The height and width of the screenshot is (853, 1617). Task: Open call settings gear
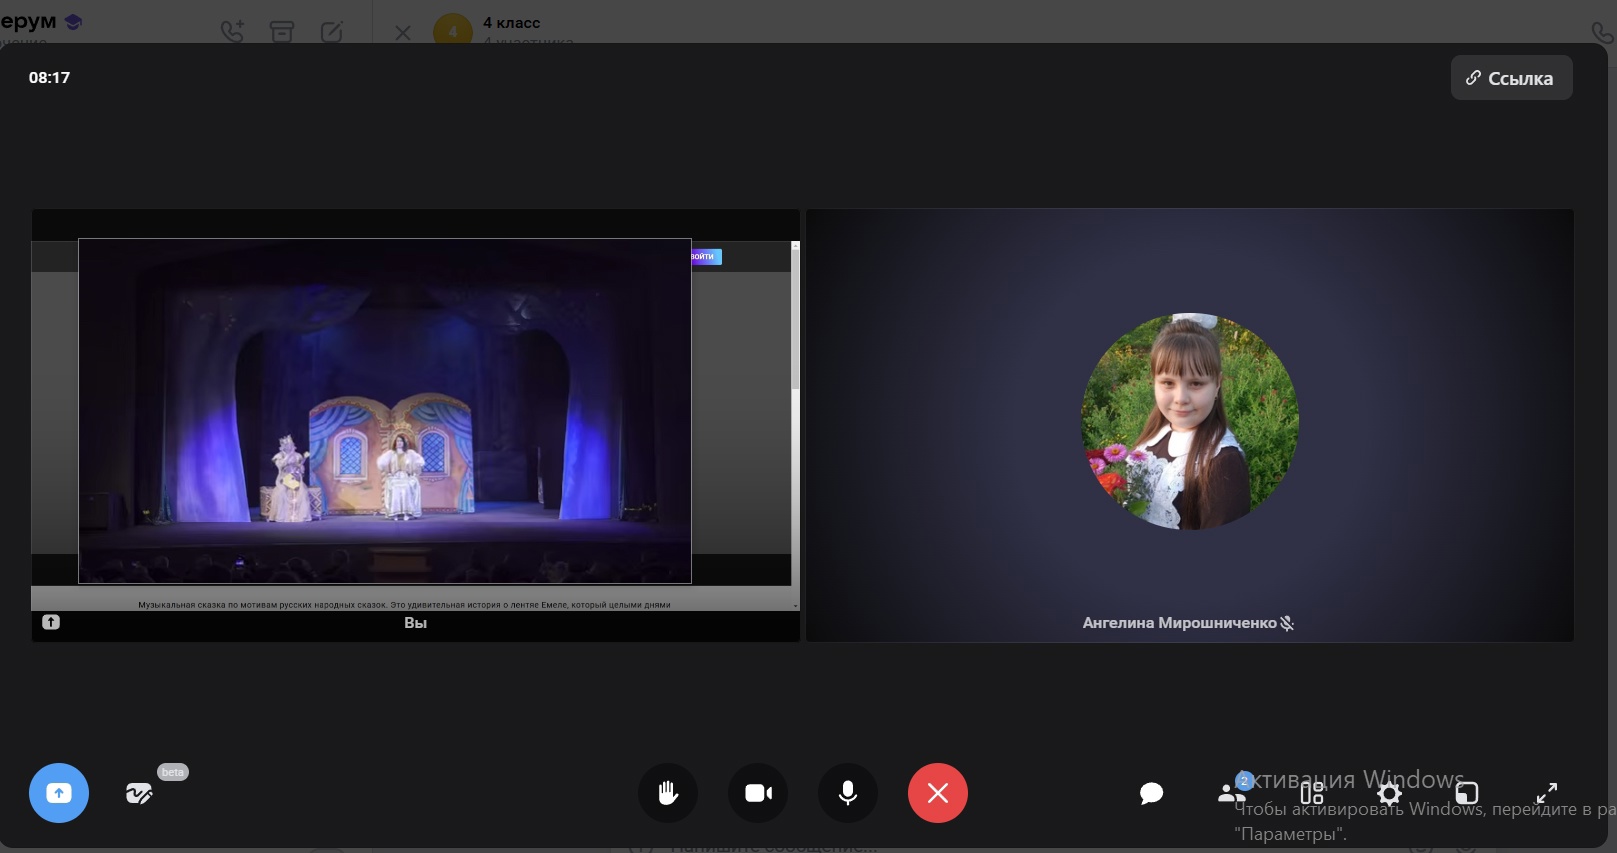tap(1390, 794)
